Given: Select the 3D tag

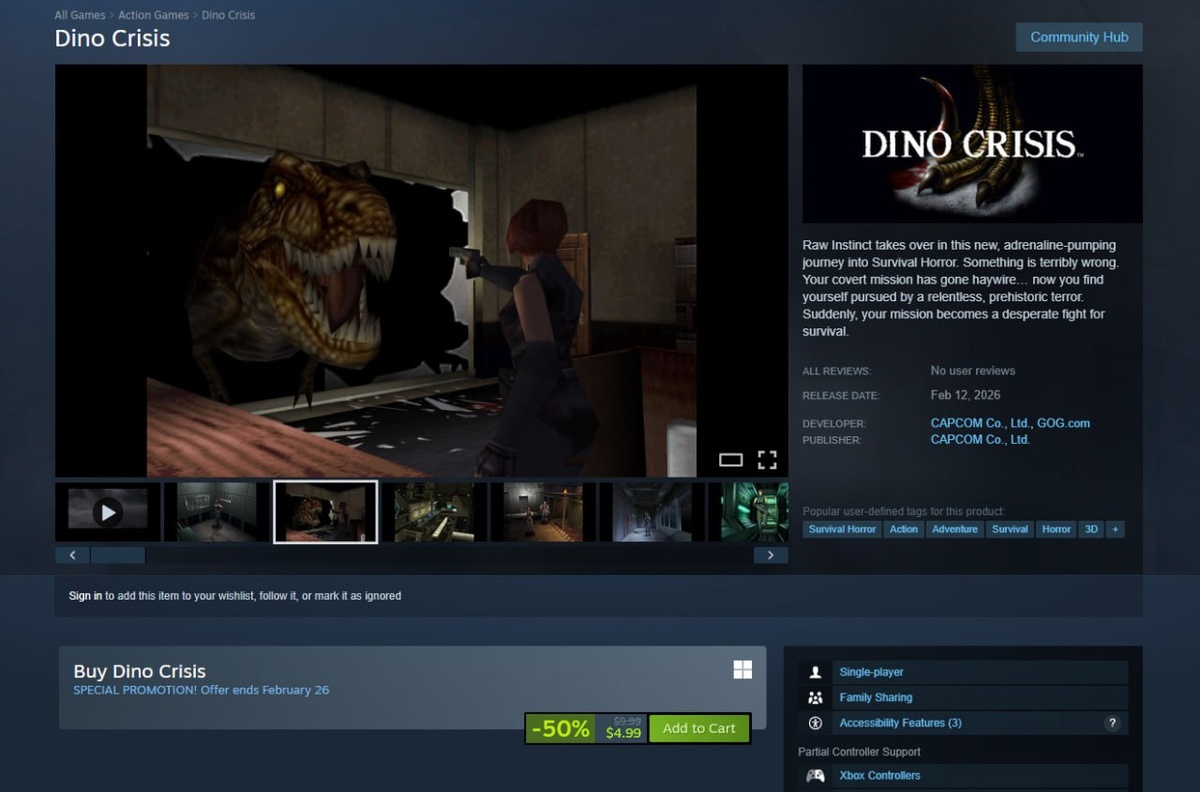Looking at the screenshot, I should (1091, 529).
